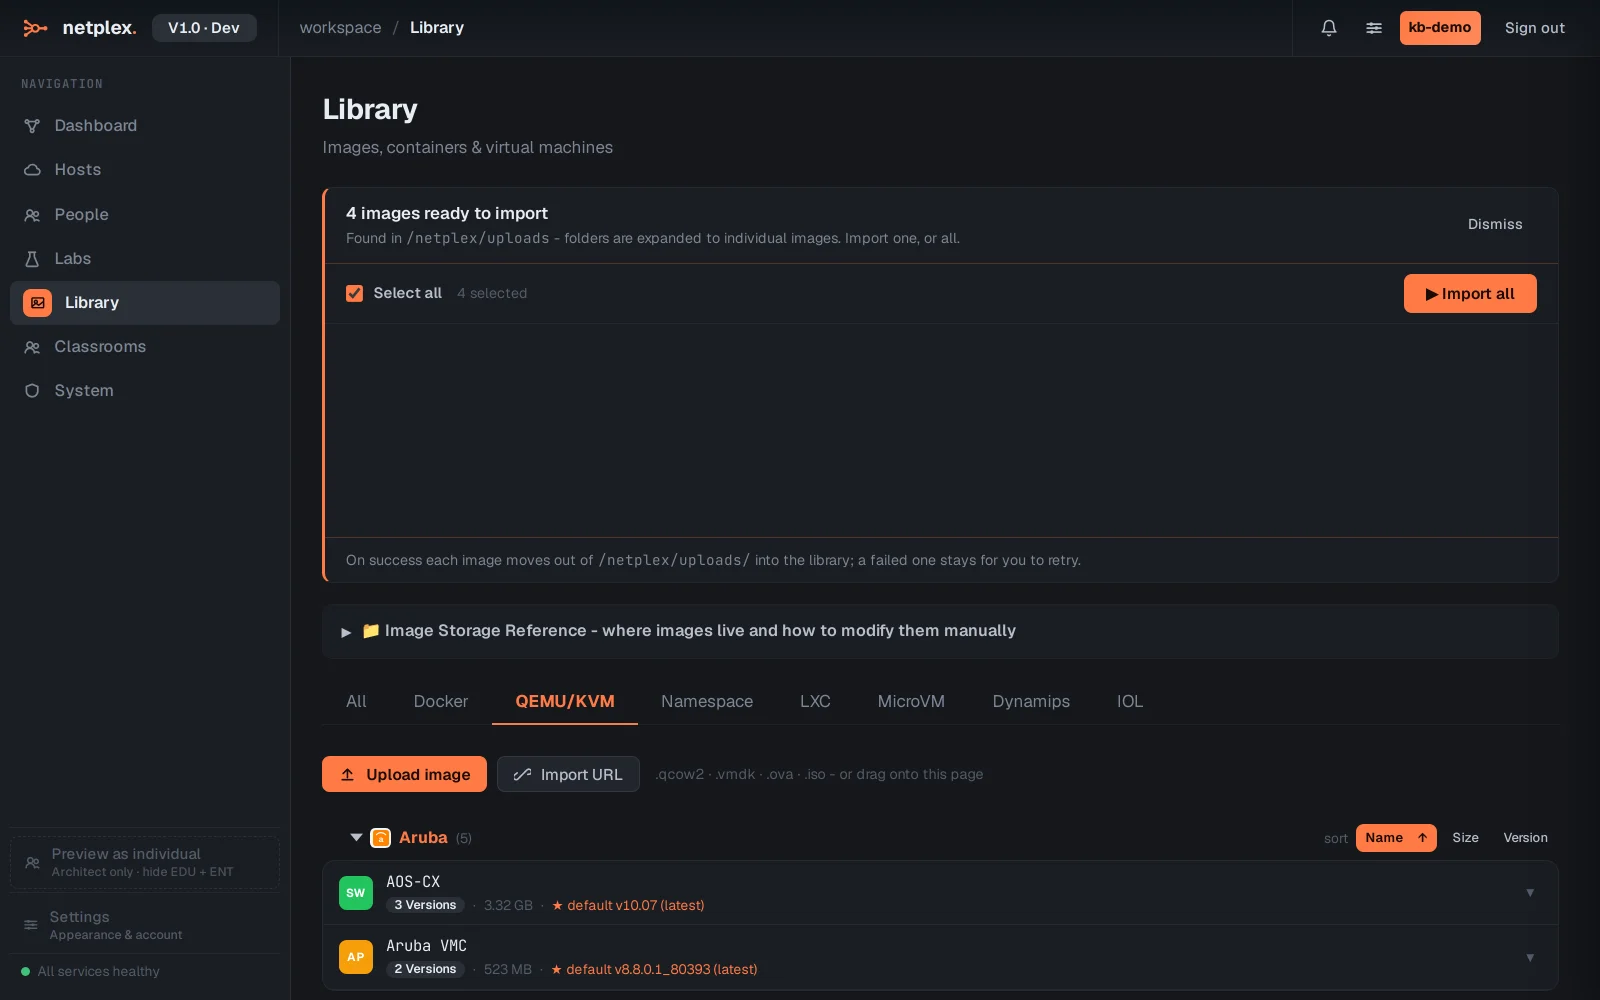Switch to the MicroVM tab

click(x=911, y=702)
